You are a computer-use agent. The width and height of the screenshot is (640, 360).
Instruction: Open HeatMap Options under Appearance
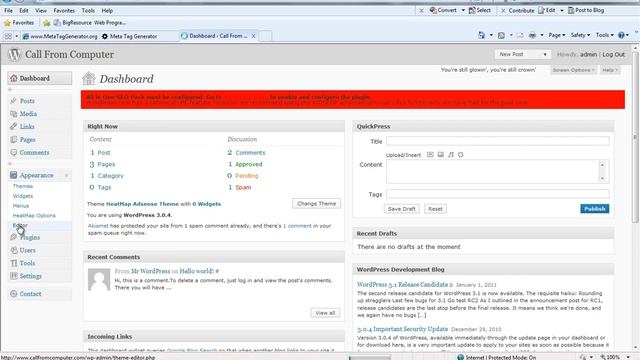point(34,216)
